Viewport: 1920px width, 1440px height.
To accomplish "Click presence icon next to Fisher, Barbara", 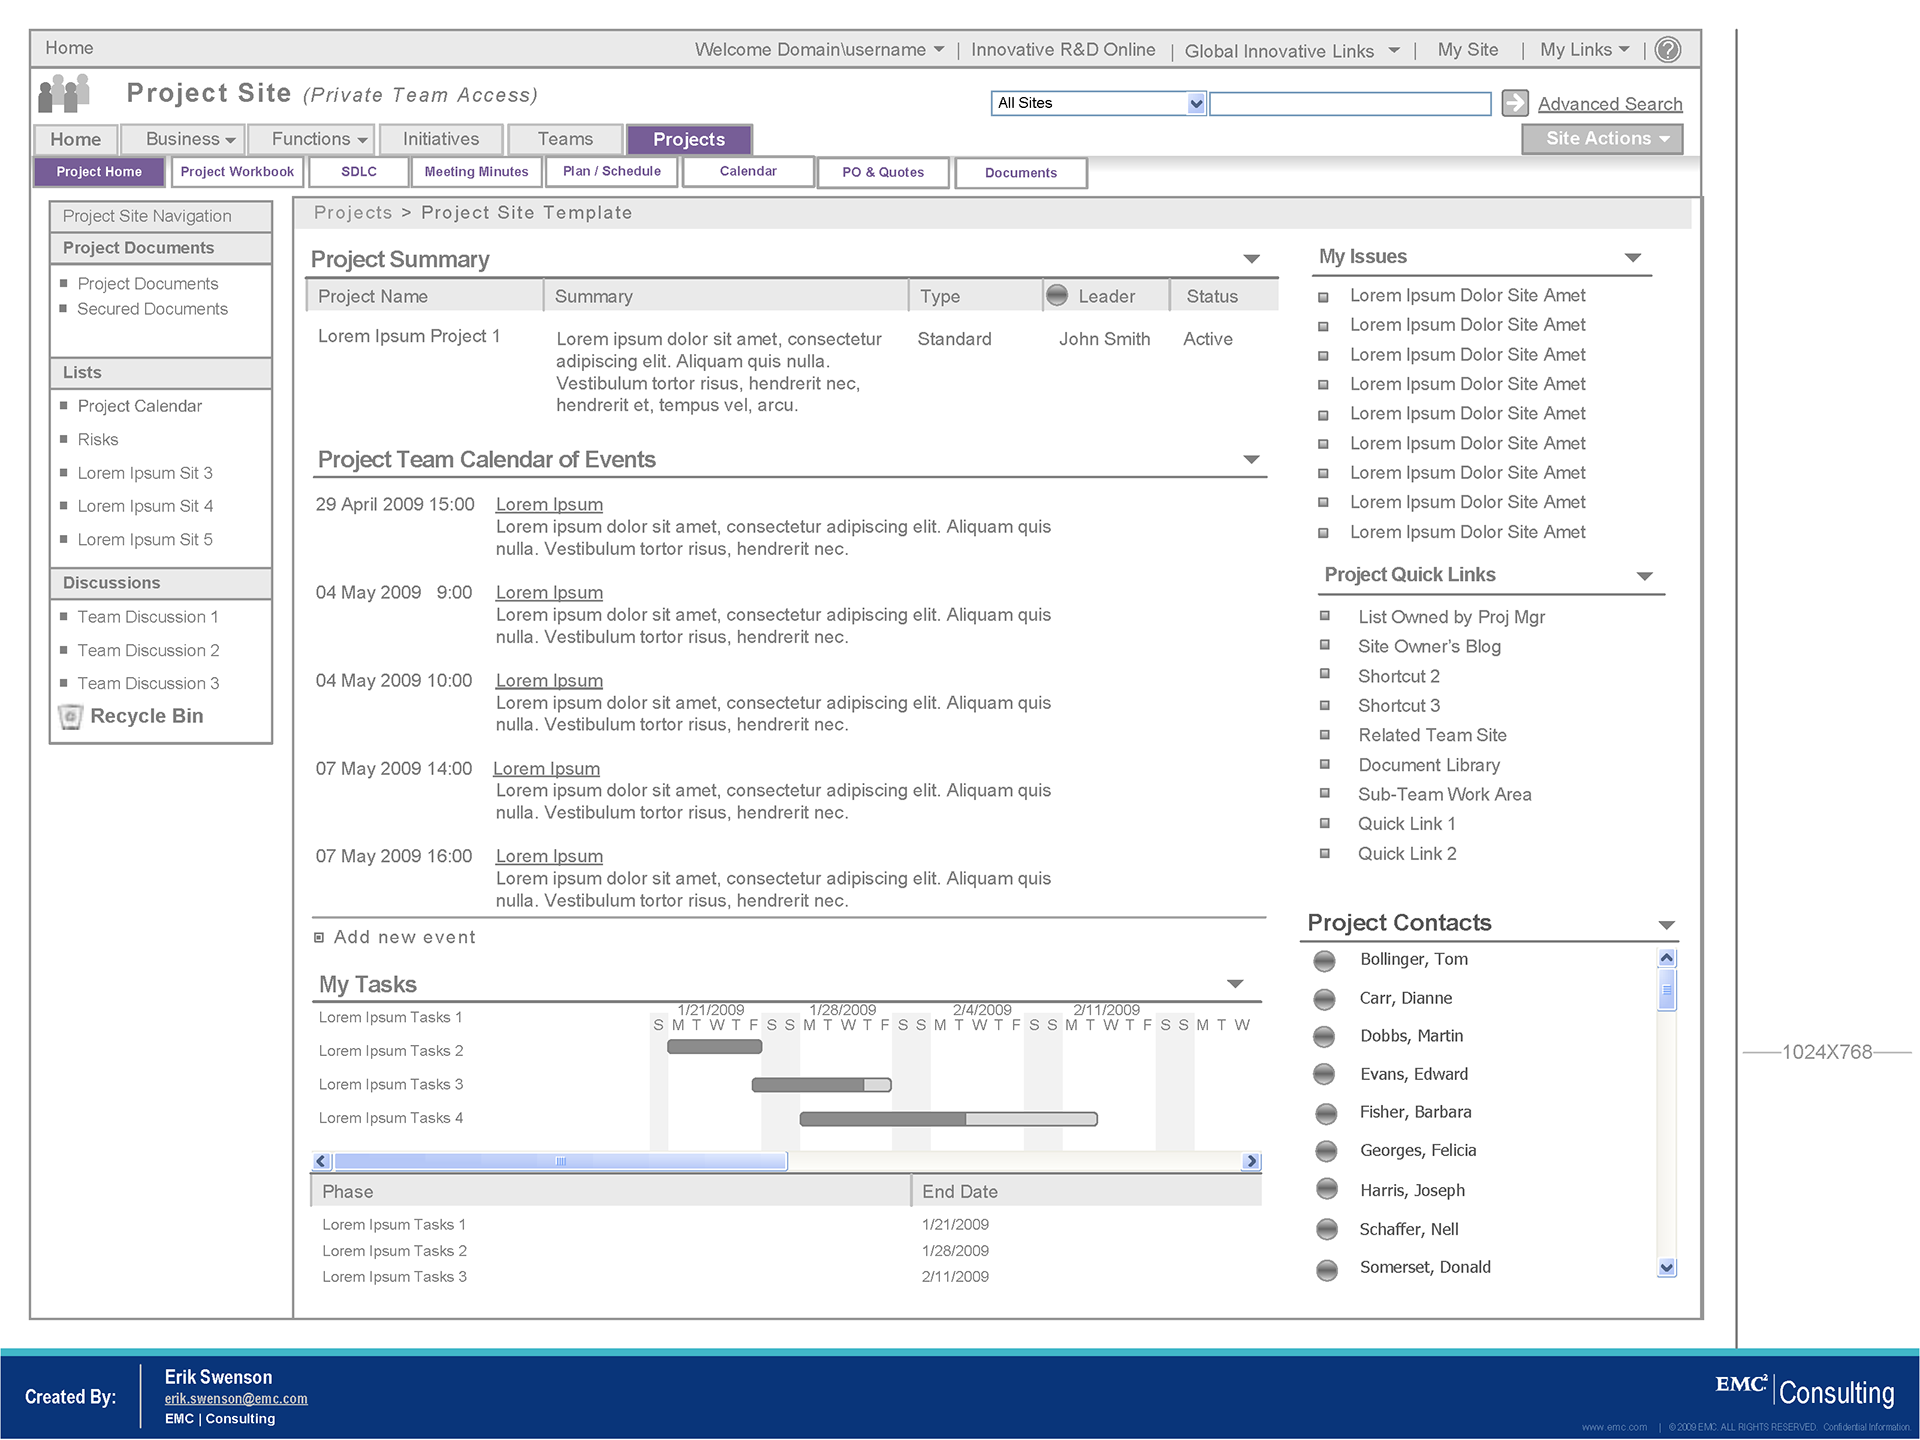I will click(1326, 1113).
